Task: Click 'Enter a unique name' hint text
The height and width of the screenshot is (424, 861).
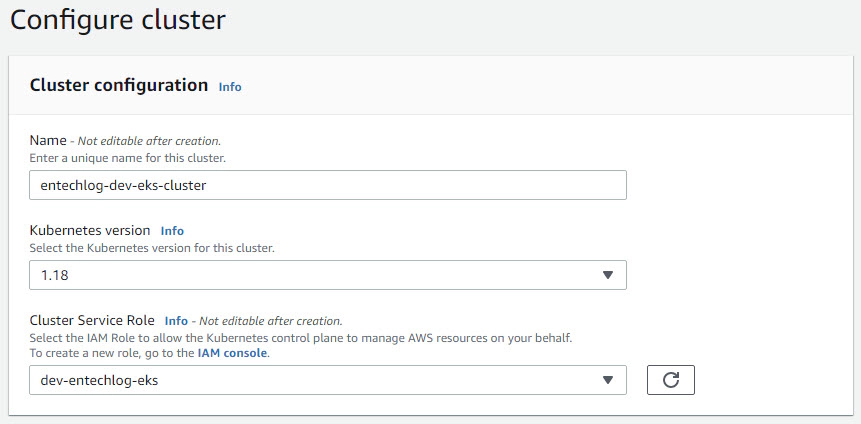Action: point(127,158)
